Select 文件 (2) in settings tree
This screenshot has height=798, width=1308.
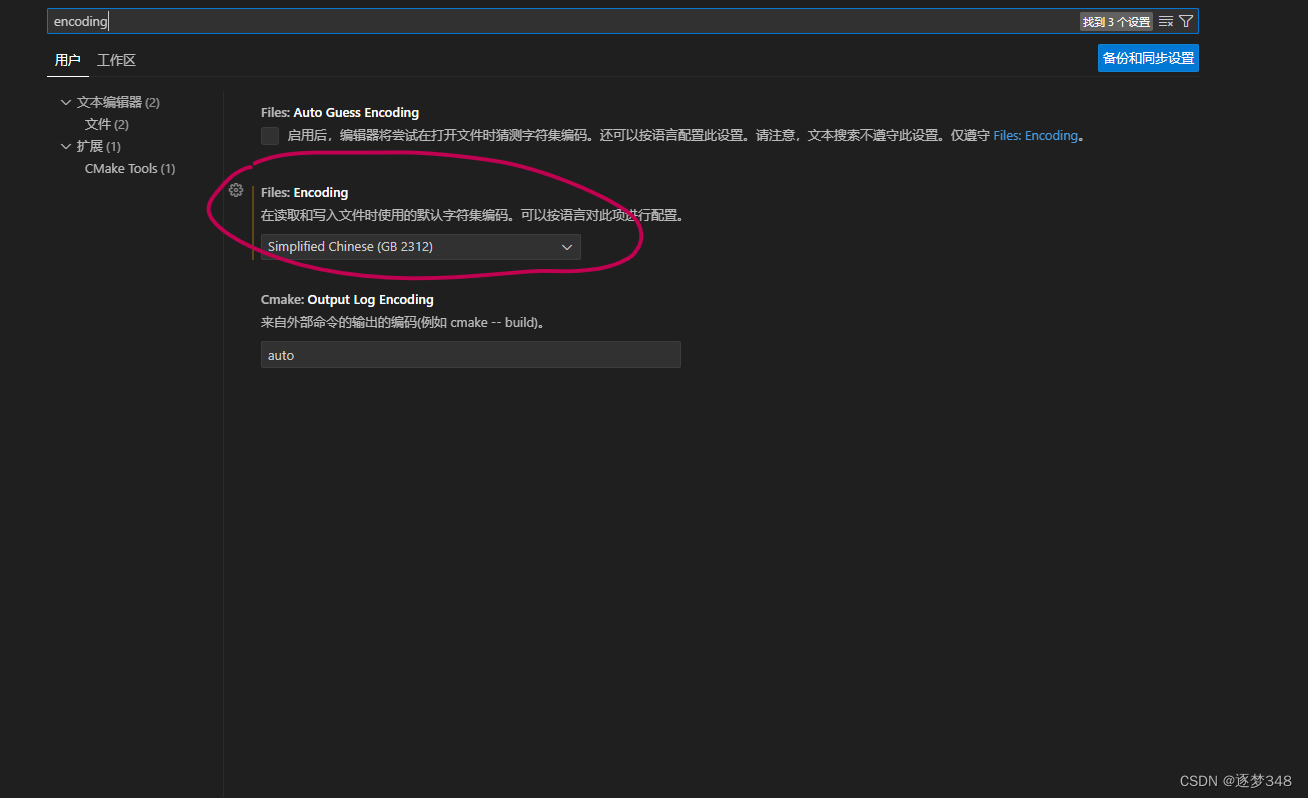(x=107, y=124)
